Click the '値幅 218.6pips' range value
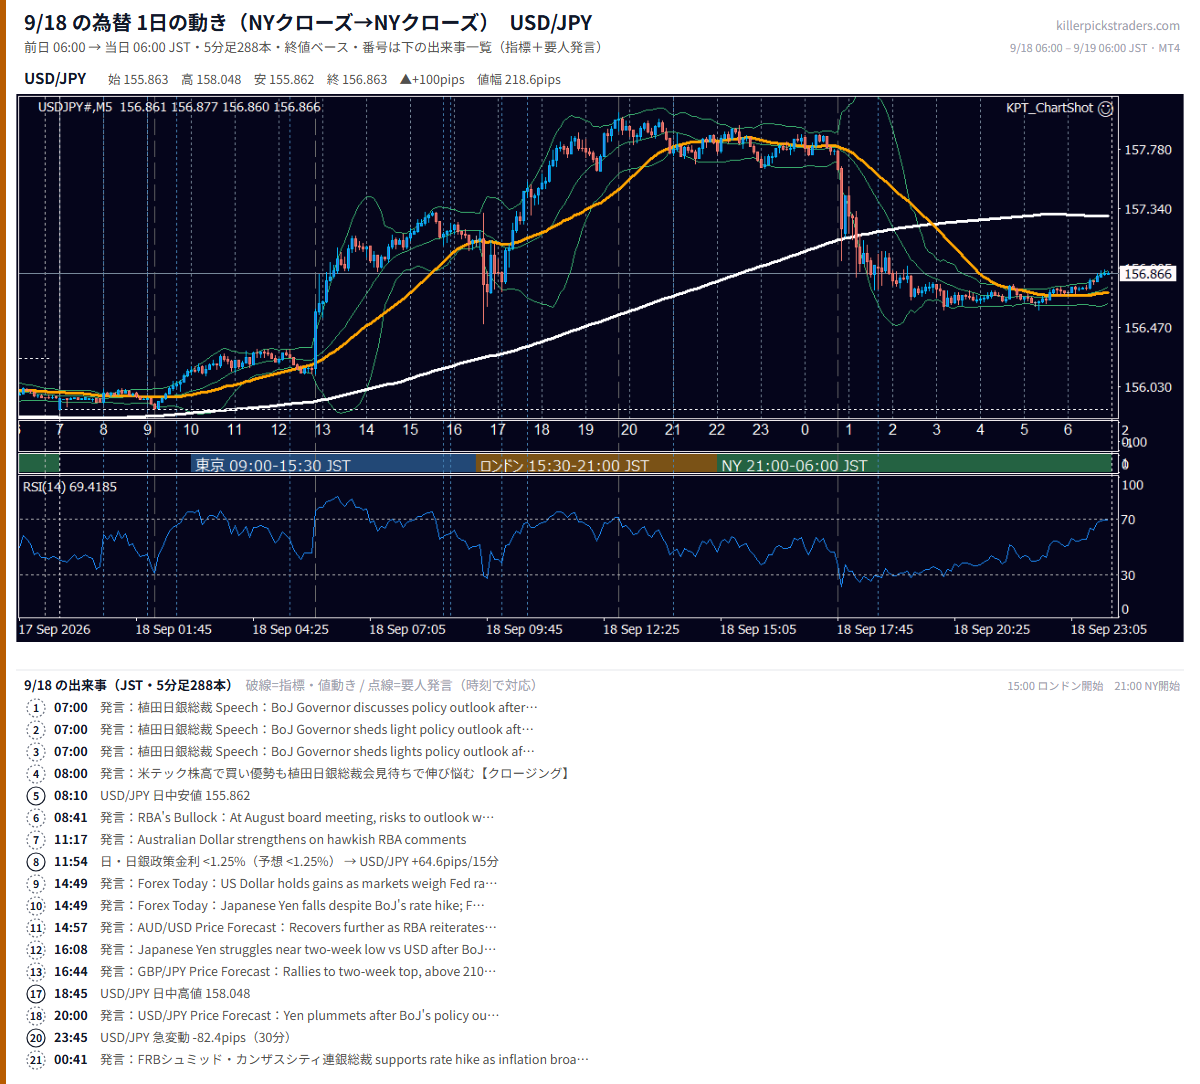 tap(519, 80)
